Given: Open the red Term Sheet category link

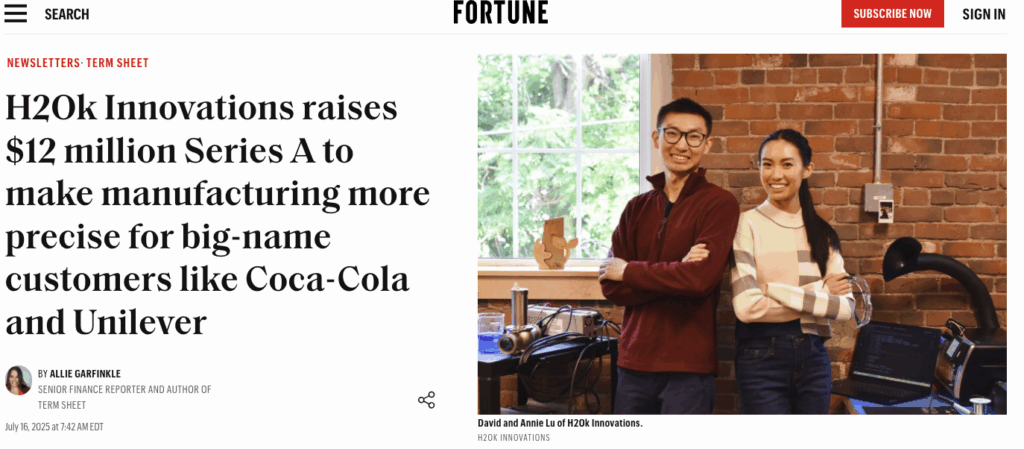Looking at the screenshot, I should [117, 63].
